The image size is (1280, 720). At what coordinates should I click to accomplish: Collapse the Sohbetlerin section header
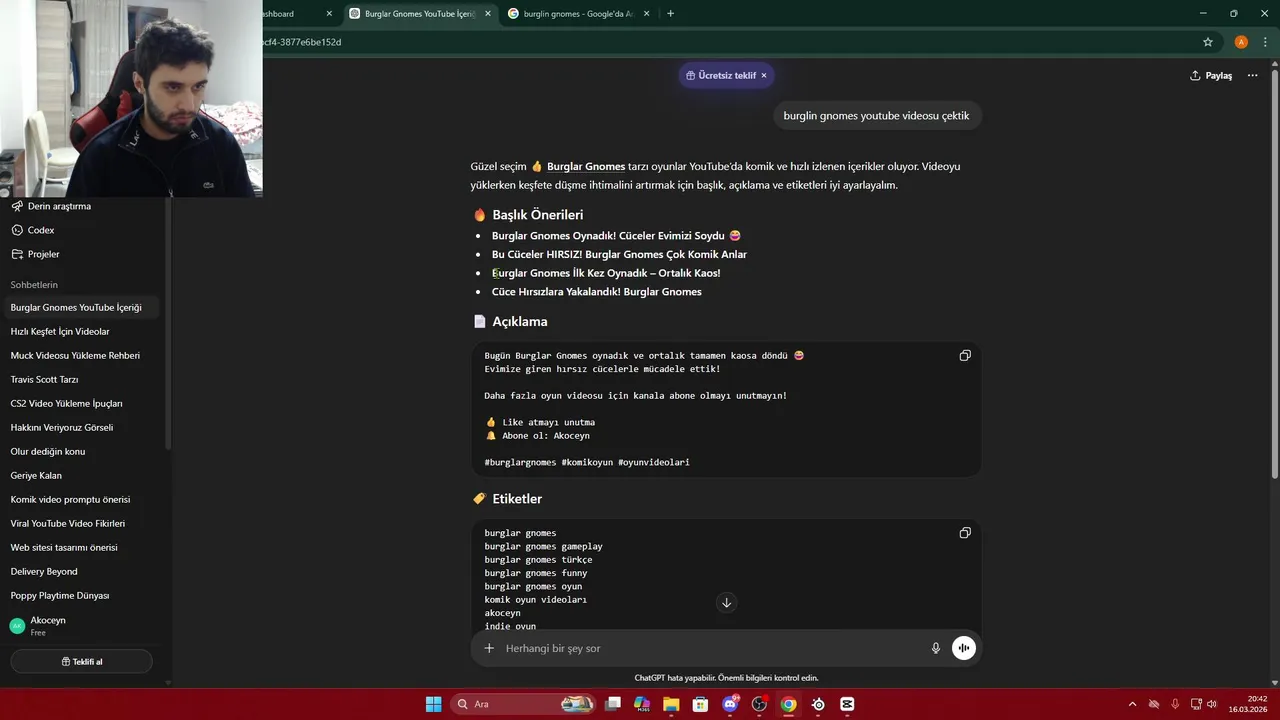point(34,285)
